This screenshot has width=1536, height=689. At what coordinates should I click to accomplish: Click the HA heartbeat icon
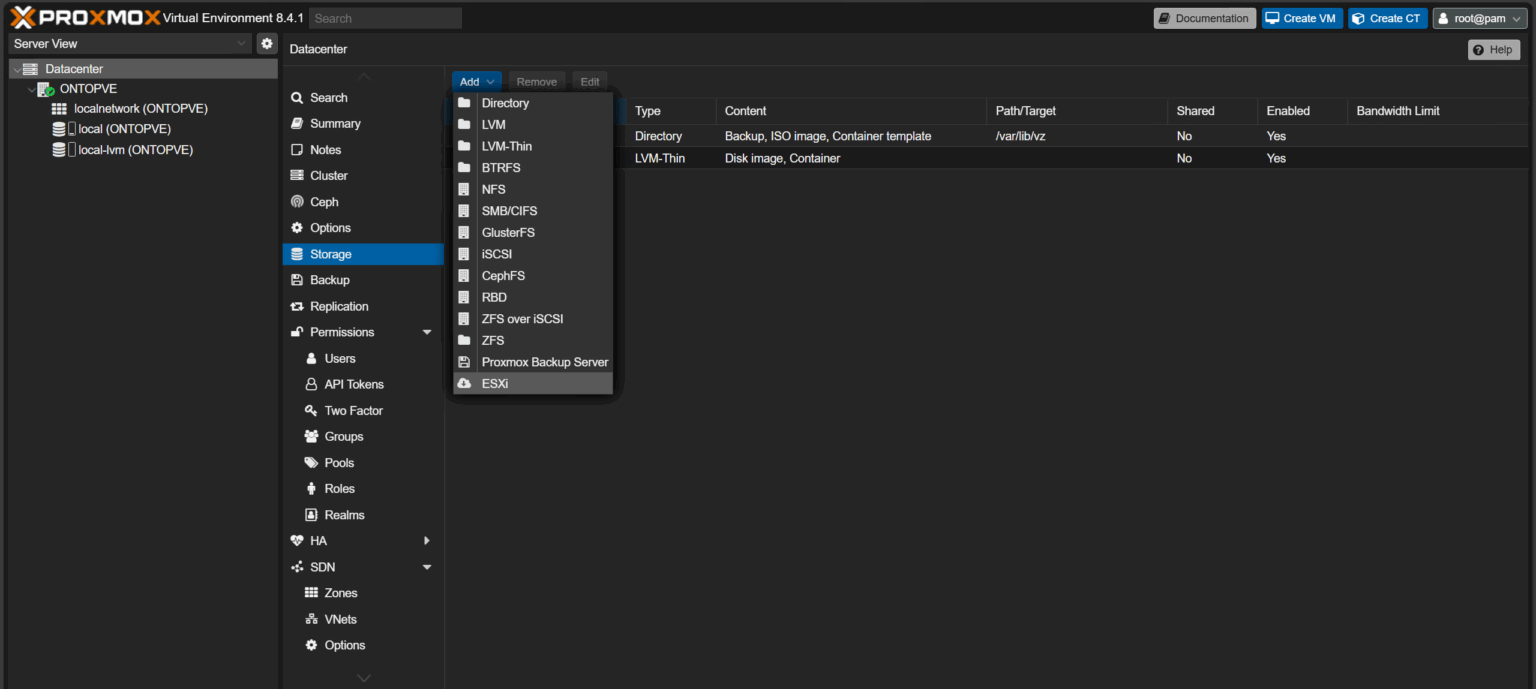click(x=297, y=541)
